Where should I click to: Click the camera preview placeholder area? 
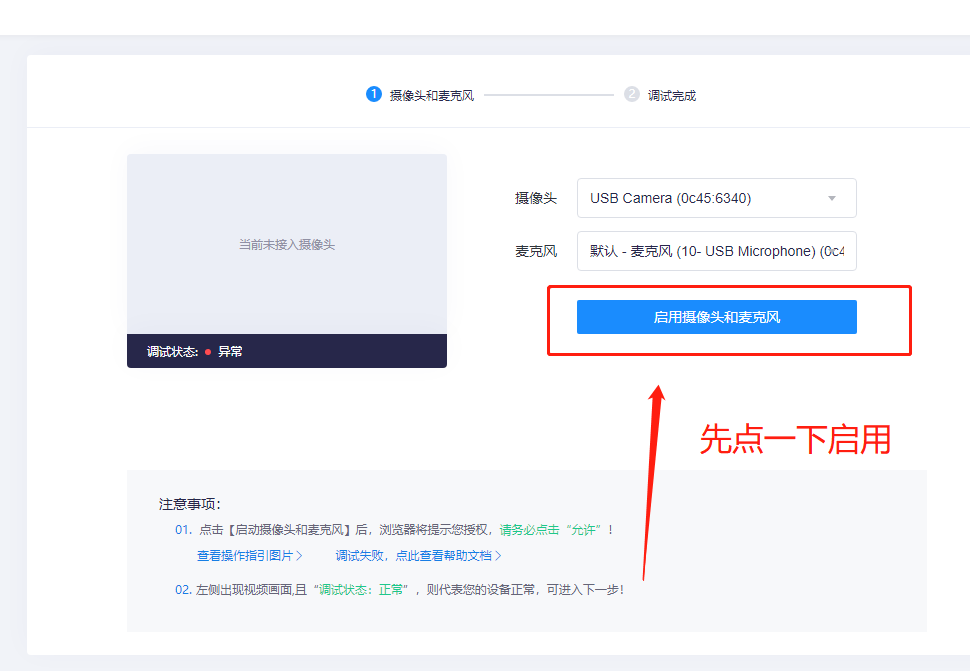[x=286, y=244]
